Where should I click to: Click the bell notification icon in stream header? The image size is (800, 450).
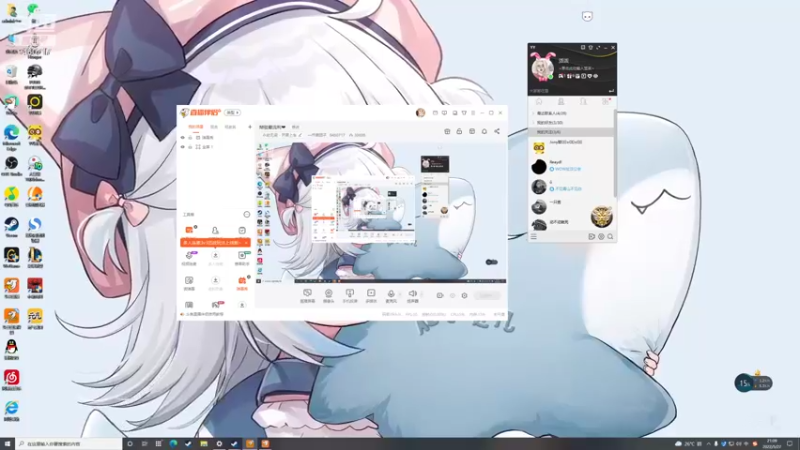484,132
